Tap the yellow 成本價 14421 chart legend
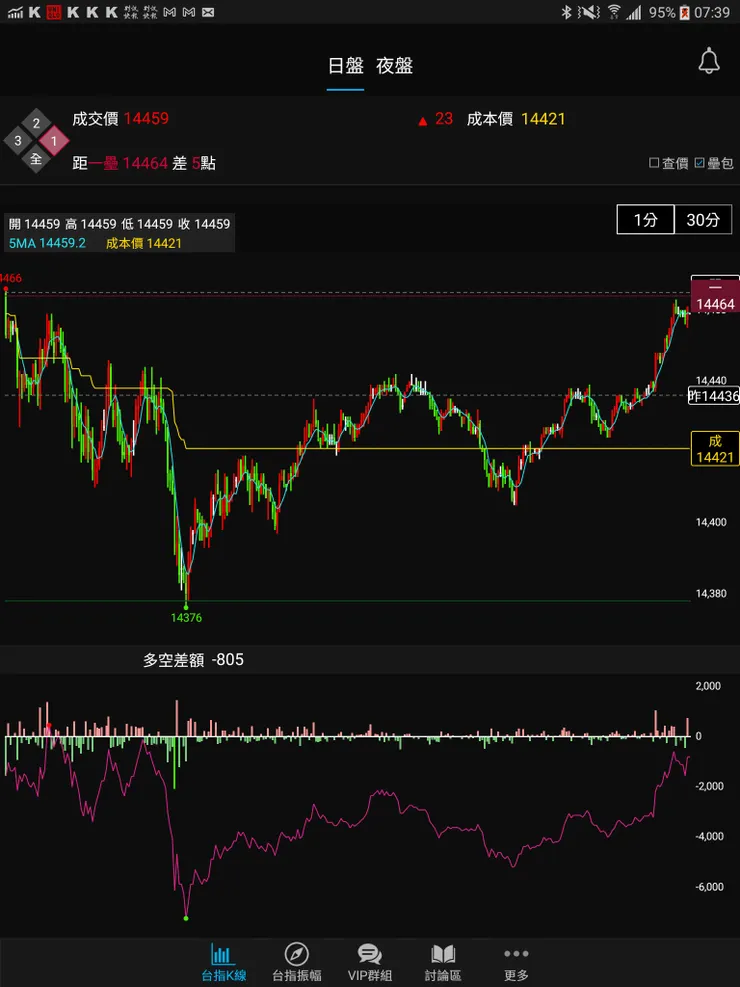The height and width of the screenshot is (987, 740). tap(143, 244)
